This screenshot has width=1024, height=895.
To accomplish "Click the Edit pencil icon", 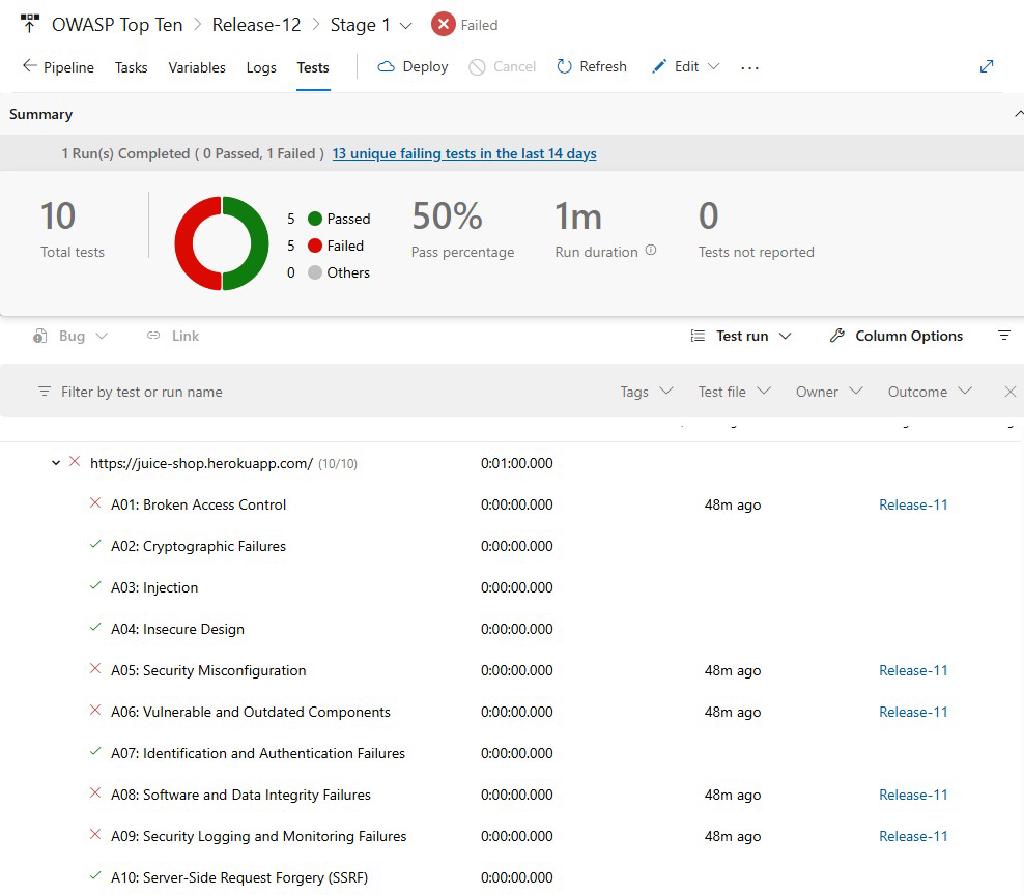I will click(x=659, y=67).
